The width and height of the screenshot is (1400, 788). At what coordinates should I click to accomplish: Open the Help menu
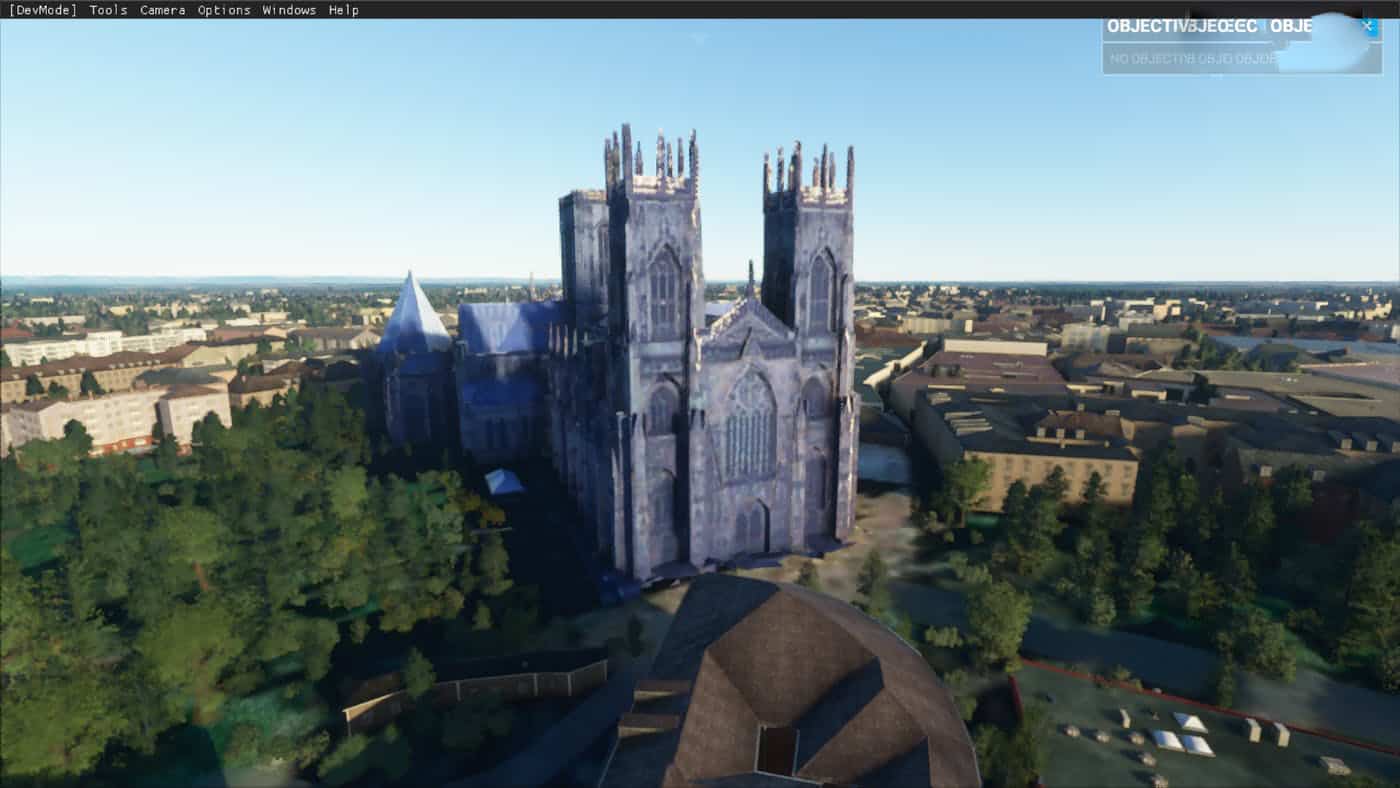pyautogui.click(x=343, y=10)
